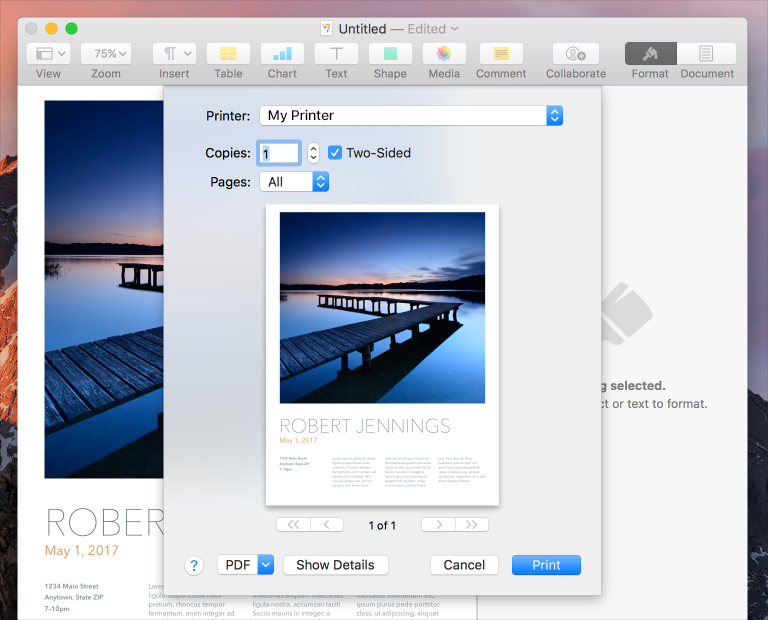The width and height of the screenshot is (768, 620).
Task: Open print dialog help
Action: (x=194, y=566)
